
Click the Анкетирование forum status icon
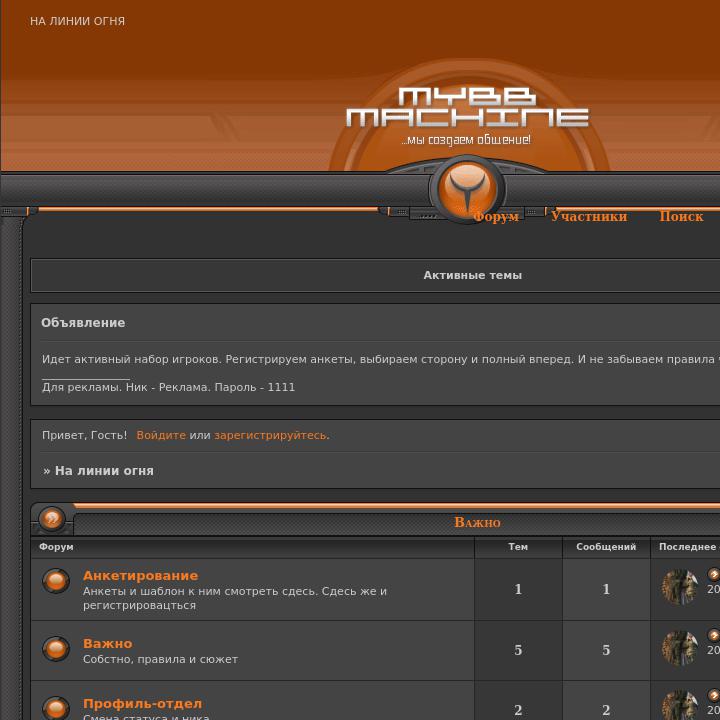click(x=56, y=581)
